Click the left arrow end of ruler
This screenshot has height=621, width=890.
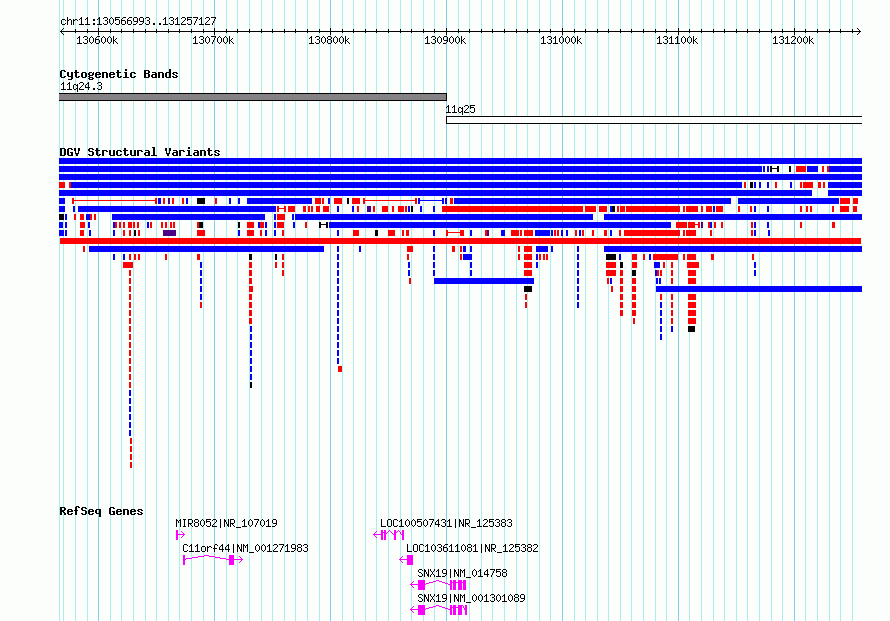62,32
